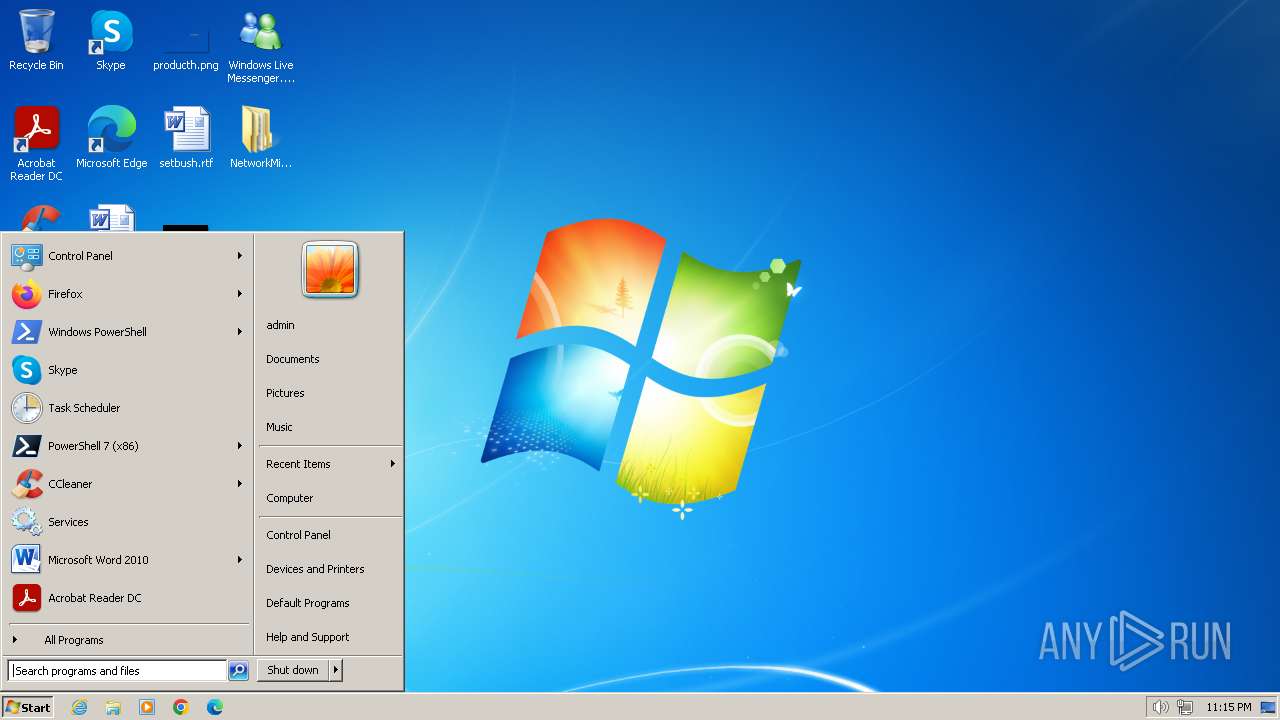Click the 11:15 PM taskbar clock

pos(1228,707)
